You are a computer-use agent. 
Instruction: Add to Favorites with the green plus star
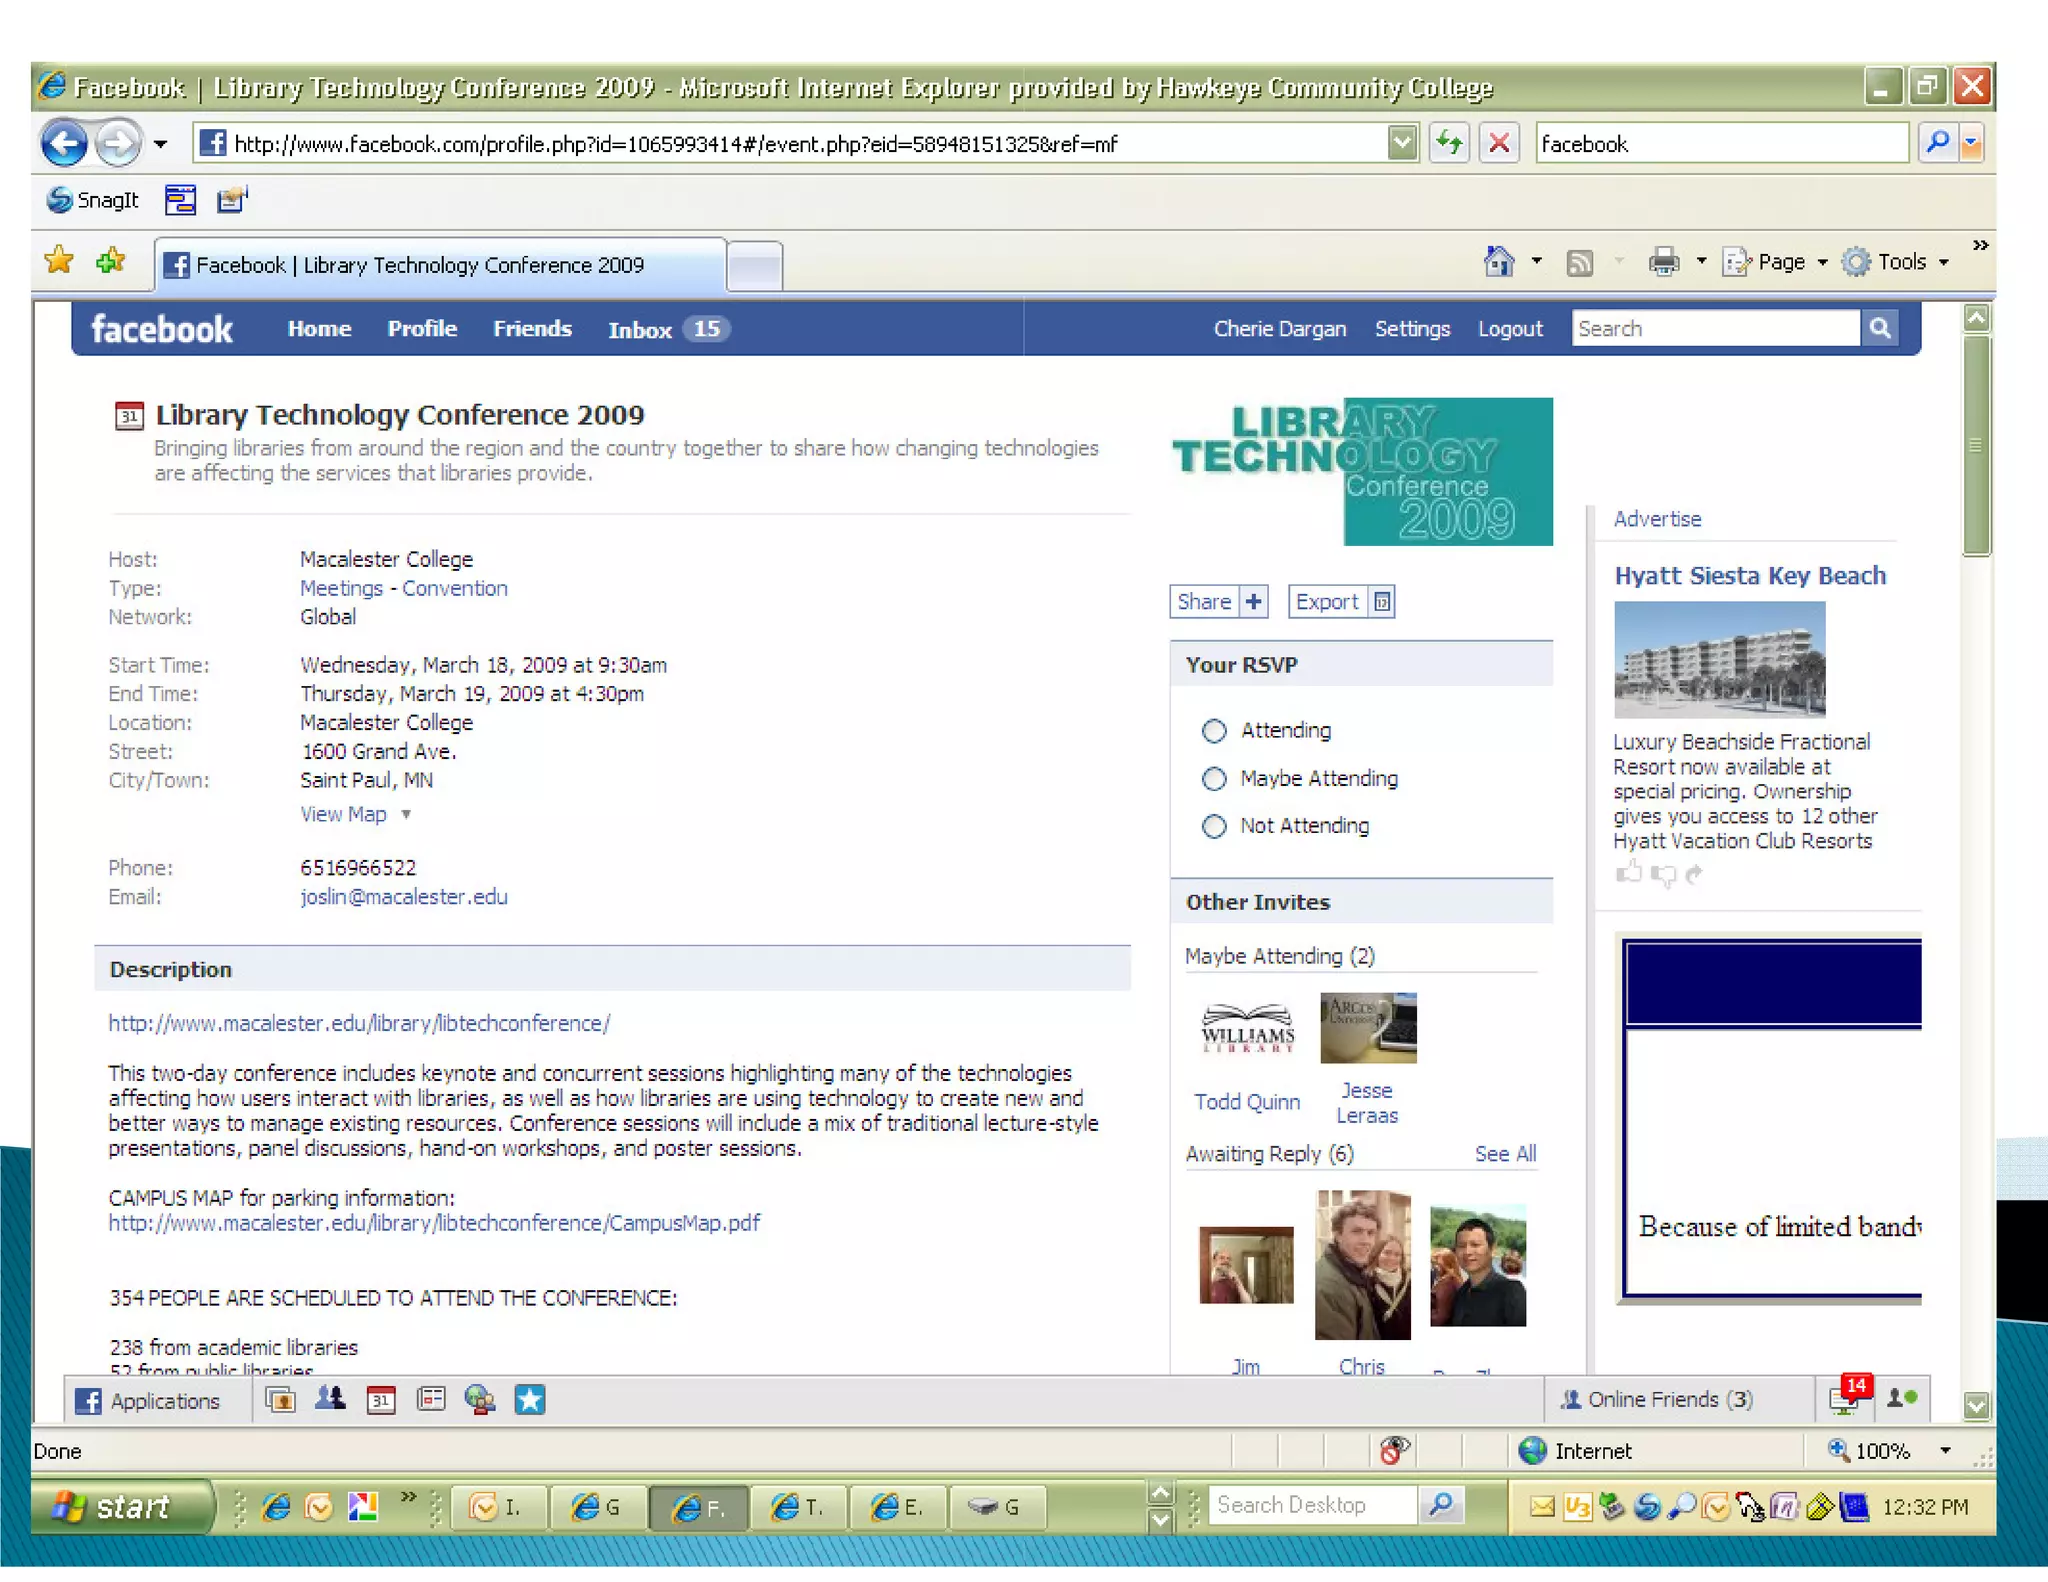coord(110,261)
